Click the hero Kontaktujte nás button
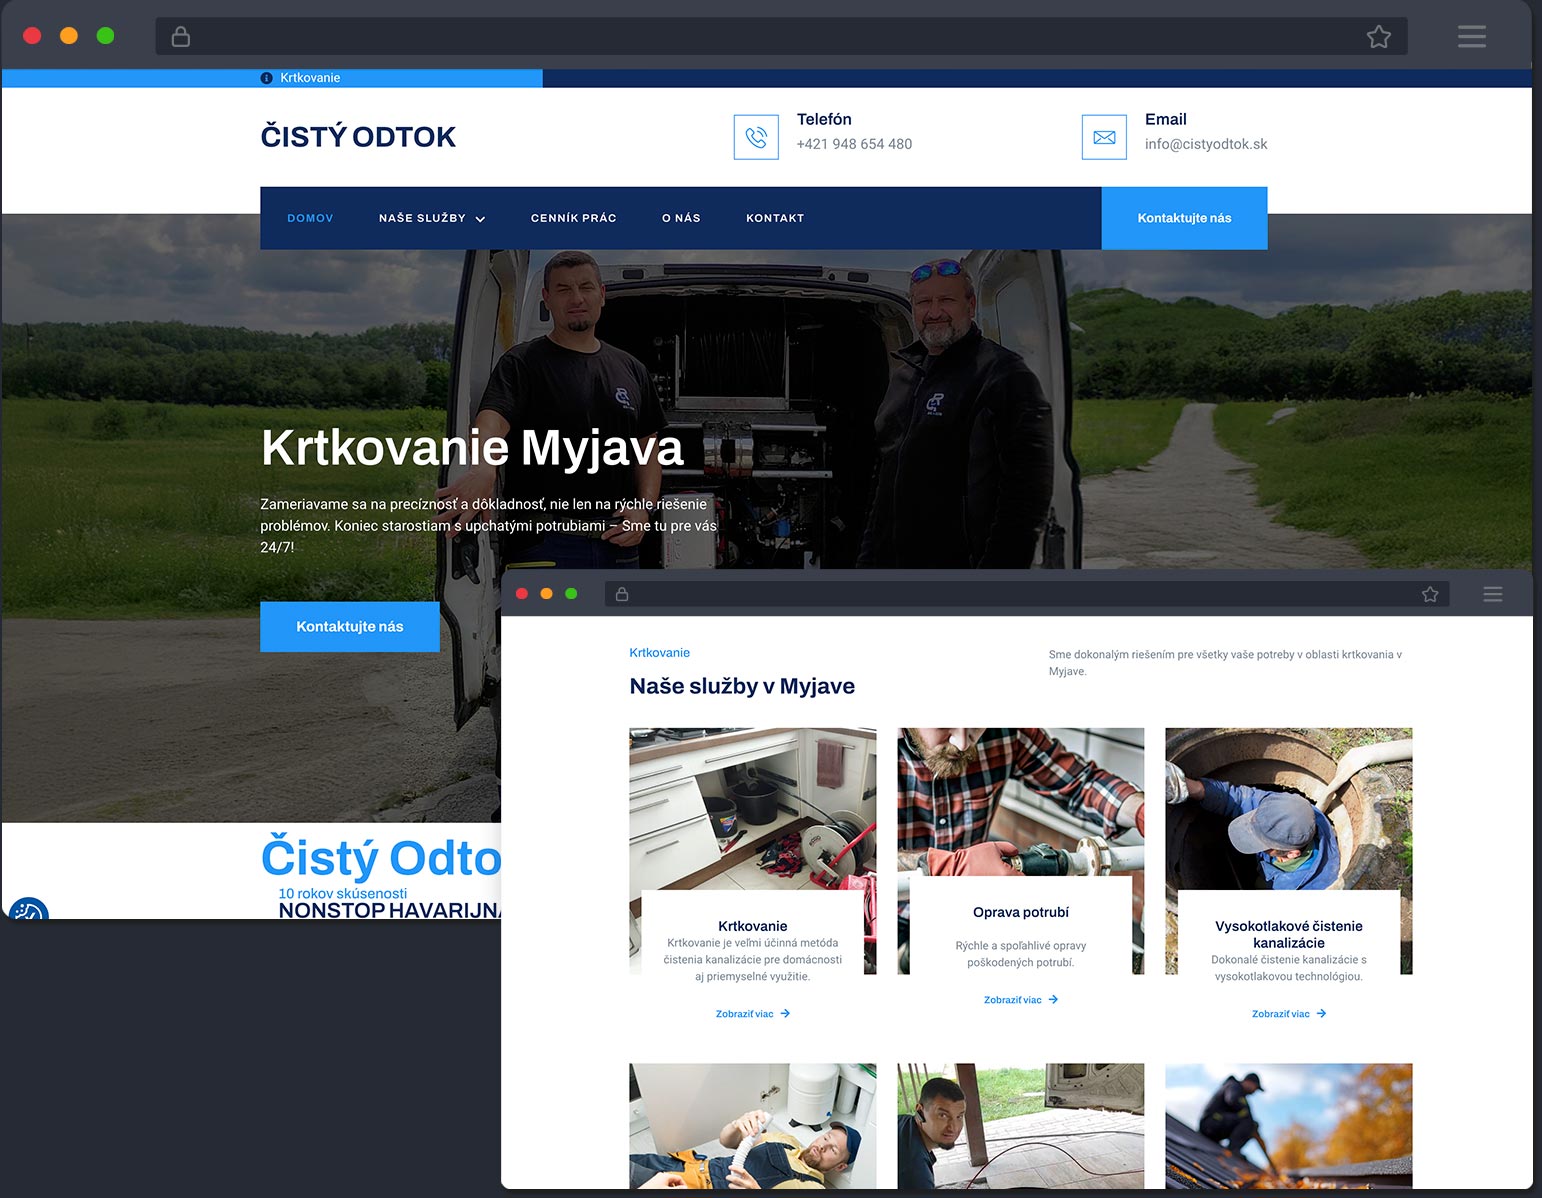This screenshot has width=1542, height=1198. tap(350, 626)
